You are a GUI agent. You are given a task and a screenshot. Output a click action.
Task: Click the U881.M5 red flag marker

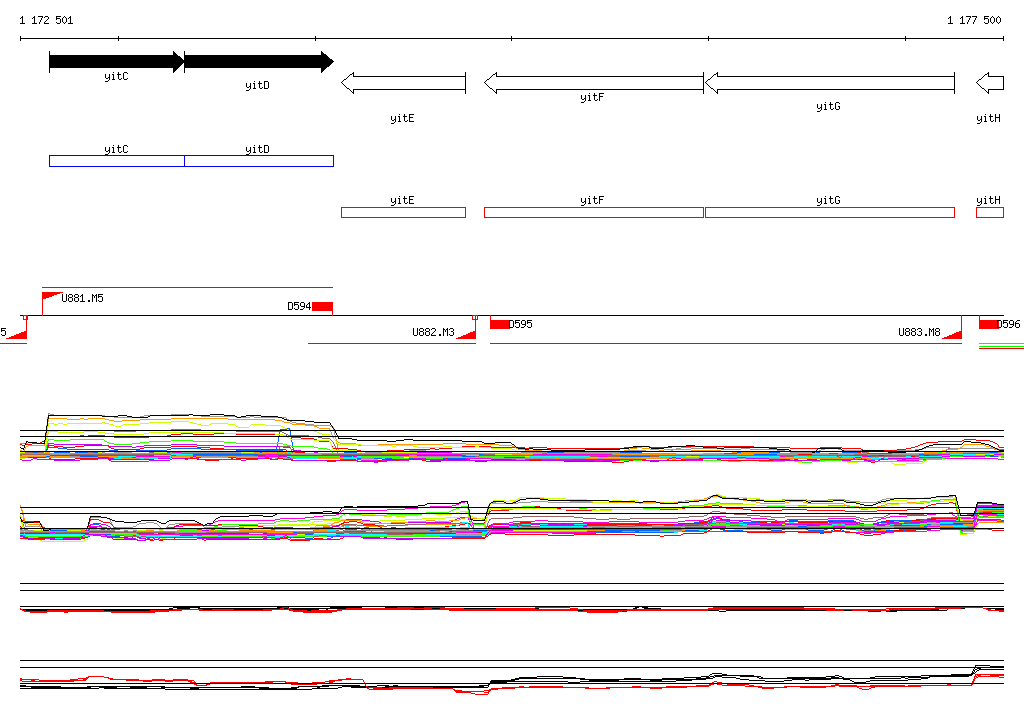coord(51,297)
